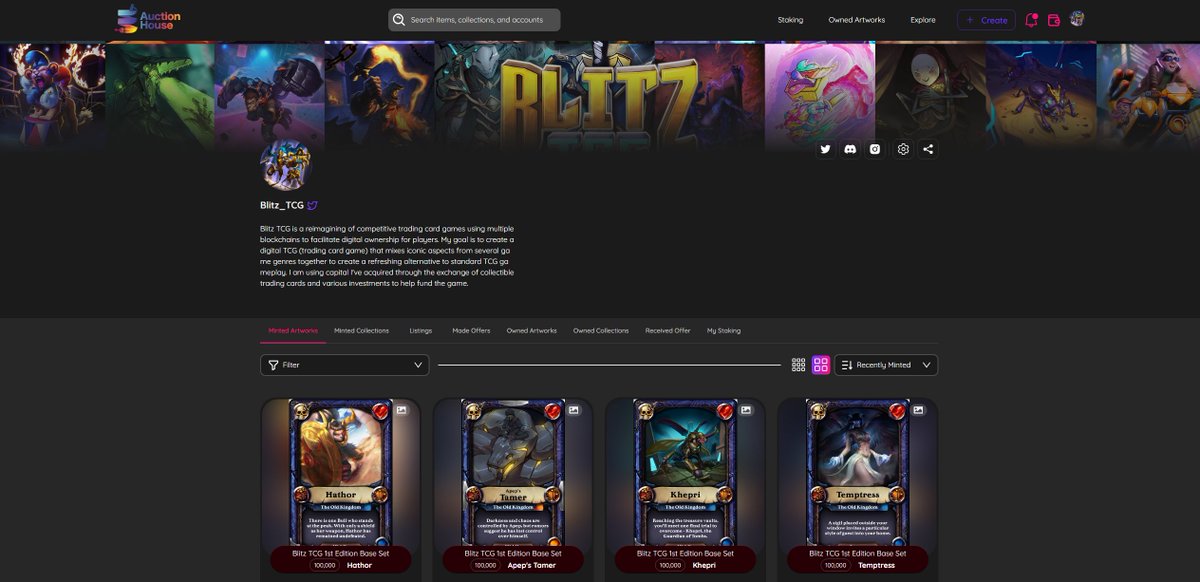1200x582 pixels.
Task: Click the funnel icon in Filter box
Action: (x=273, y=365)
